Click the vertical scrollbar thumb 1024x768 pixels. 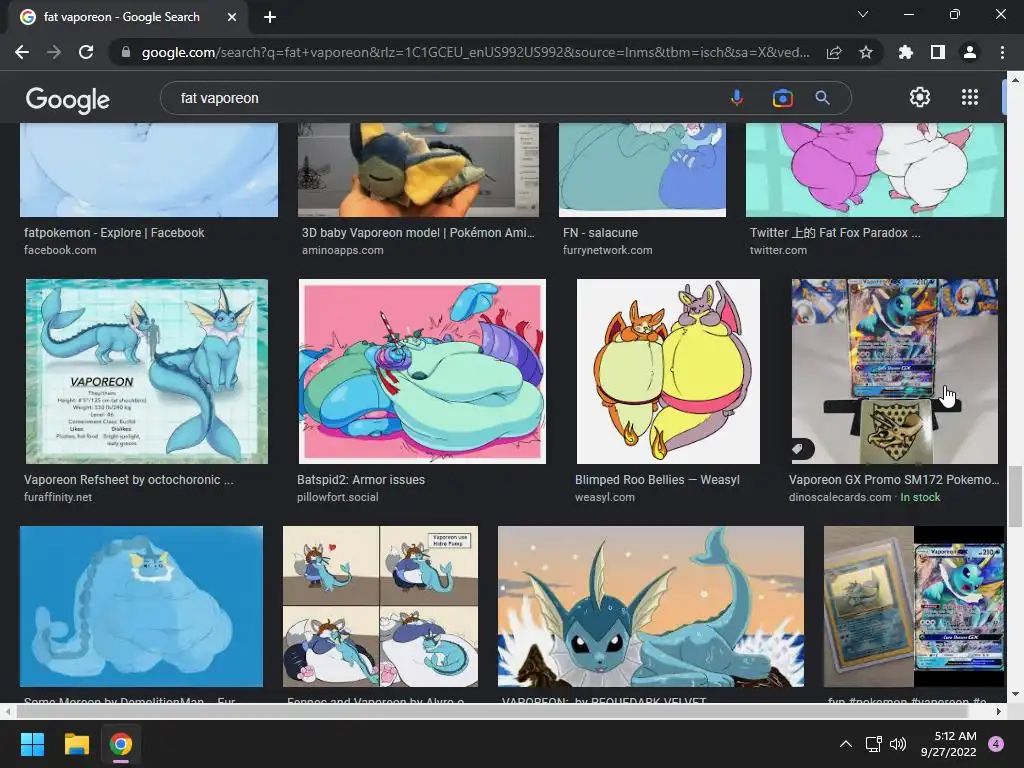point(1015,496)
